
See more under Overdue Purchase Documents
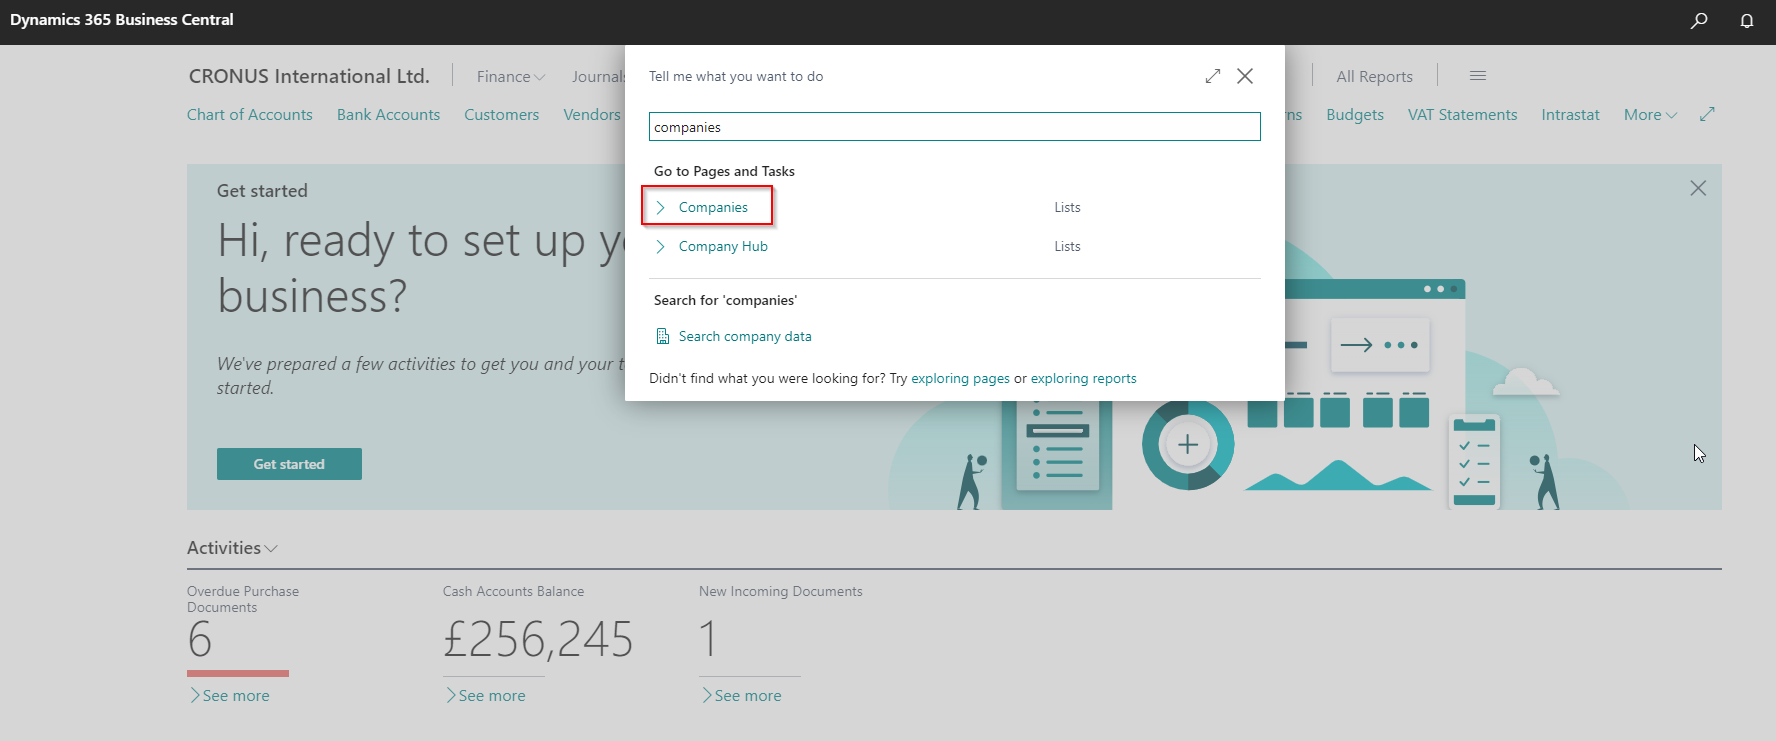229,695
